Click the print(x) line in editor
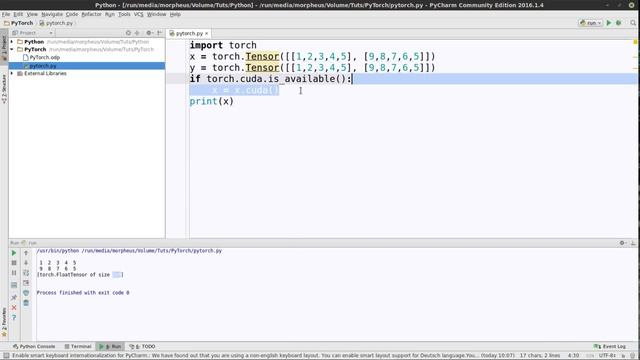 tap(211, 101)
